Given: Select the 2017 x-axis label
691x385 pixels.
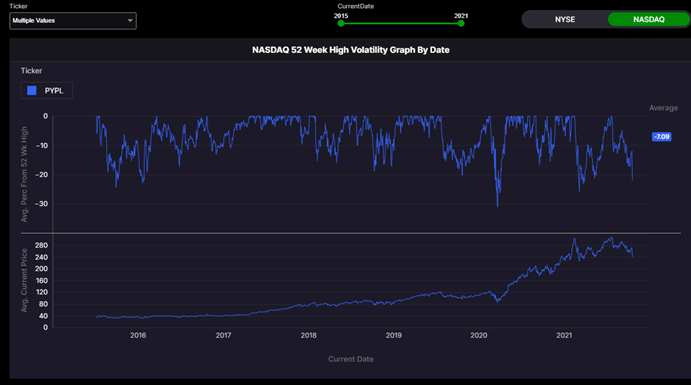Looking at the screenshot, I should point(223,335).
